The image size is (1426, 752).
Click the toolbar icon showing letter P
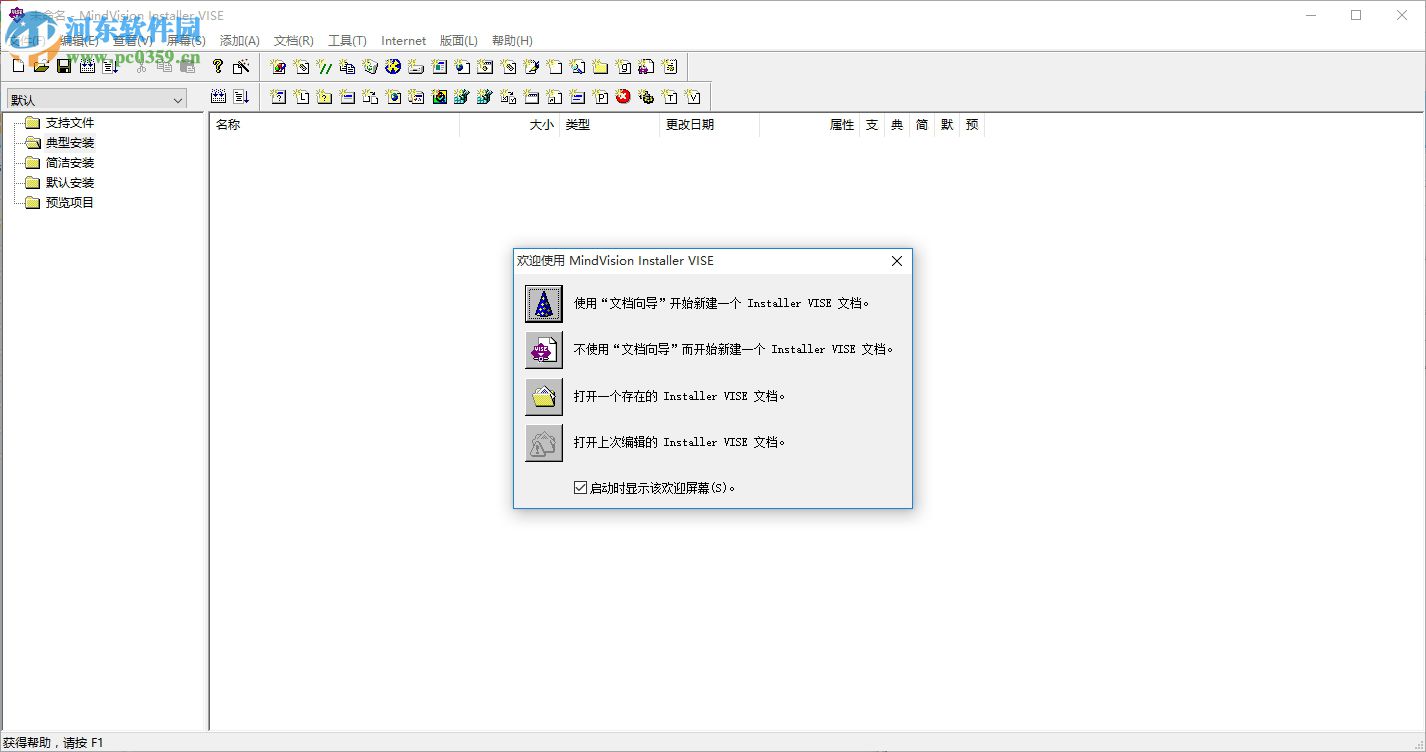(x=600, y=97)
